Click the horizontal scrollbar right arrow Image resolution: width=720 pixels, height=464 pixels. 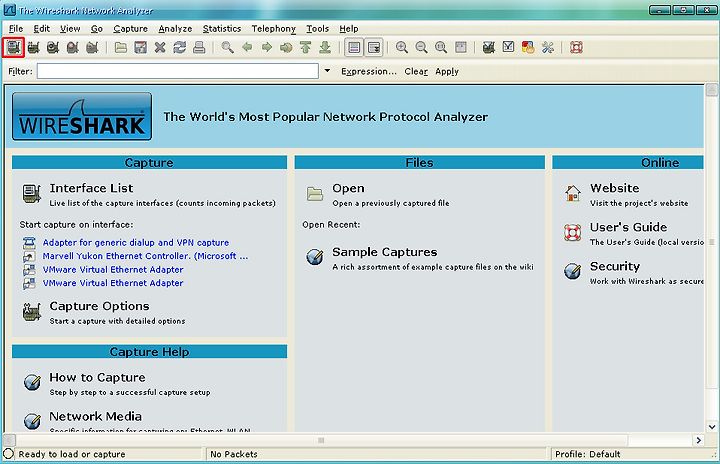698,440
